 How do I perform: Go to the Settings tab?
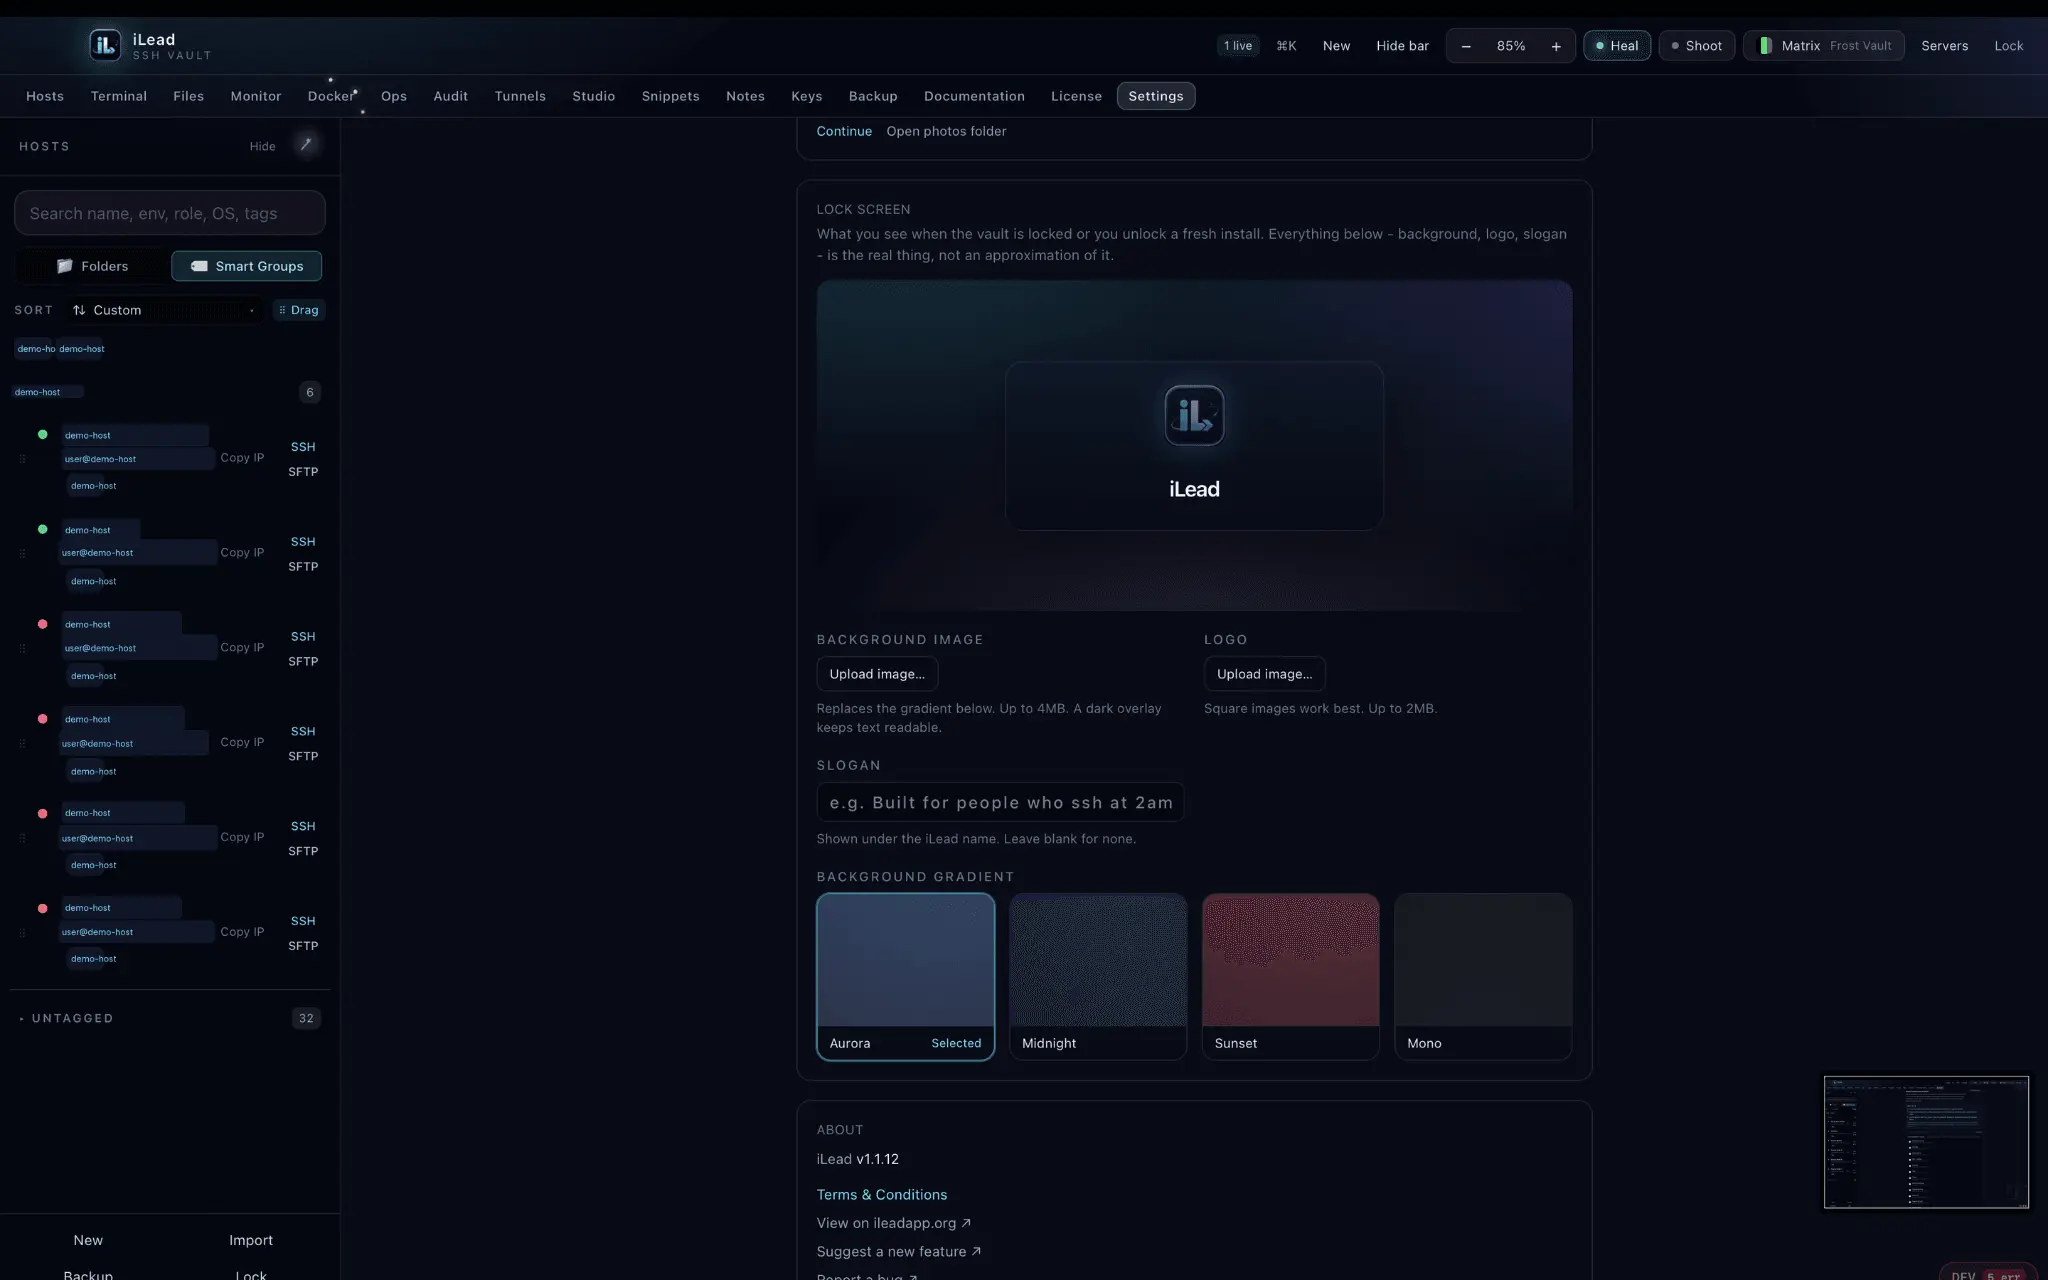point(1156,96)
